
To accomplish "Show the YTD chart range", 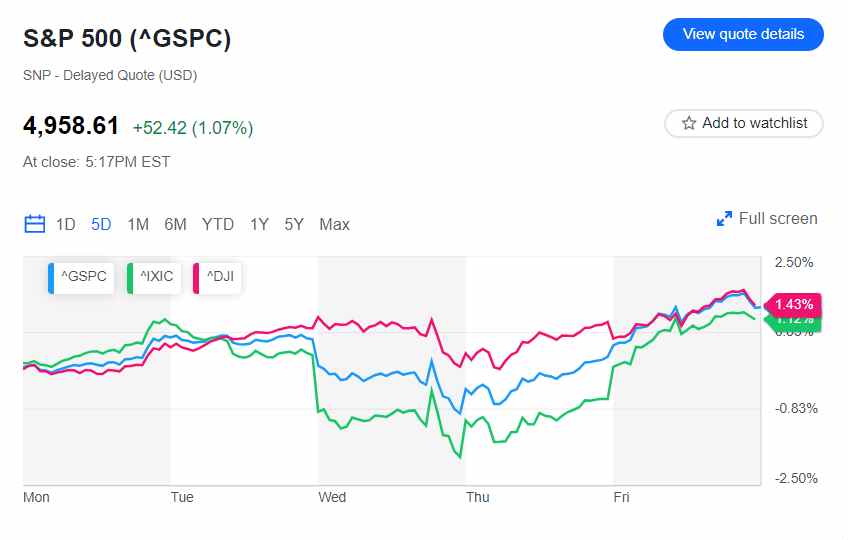I will (218, 224).
